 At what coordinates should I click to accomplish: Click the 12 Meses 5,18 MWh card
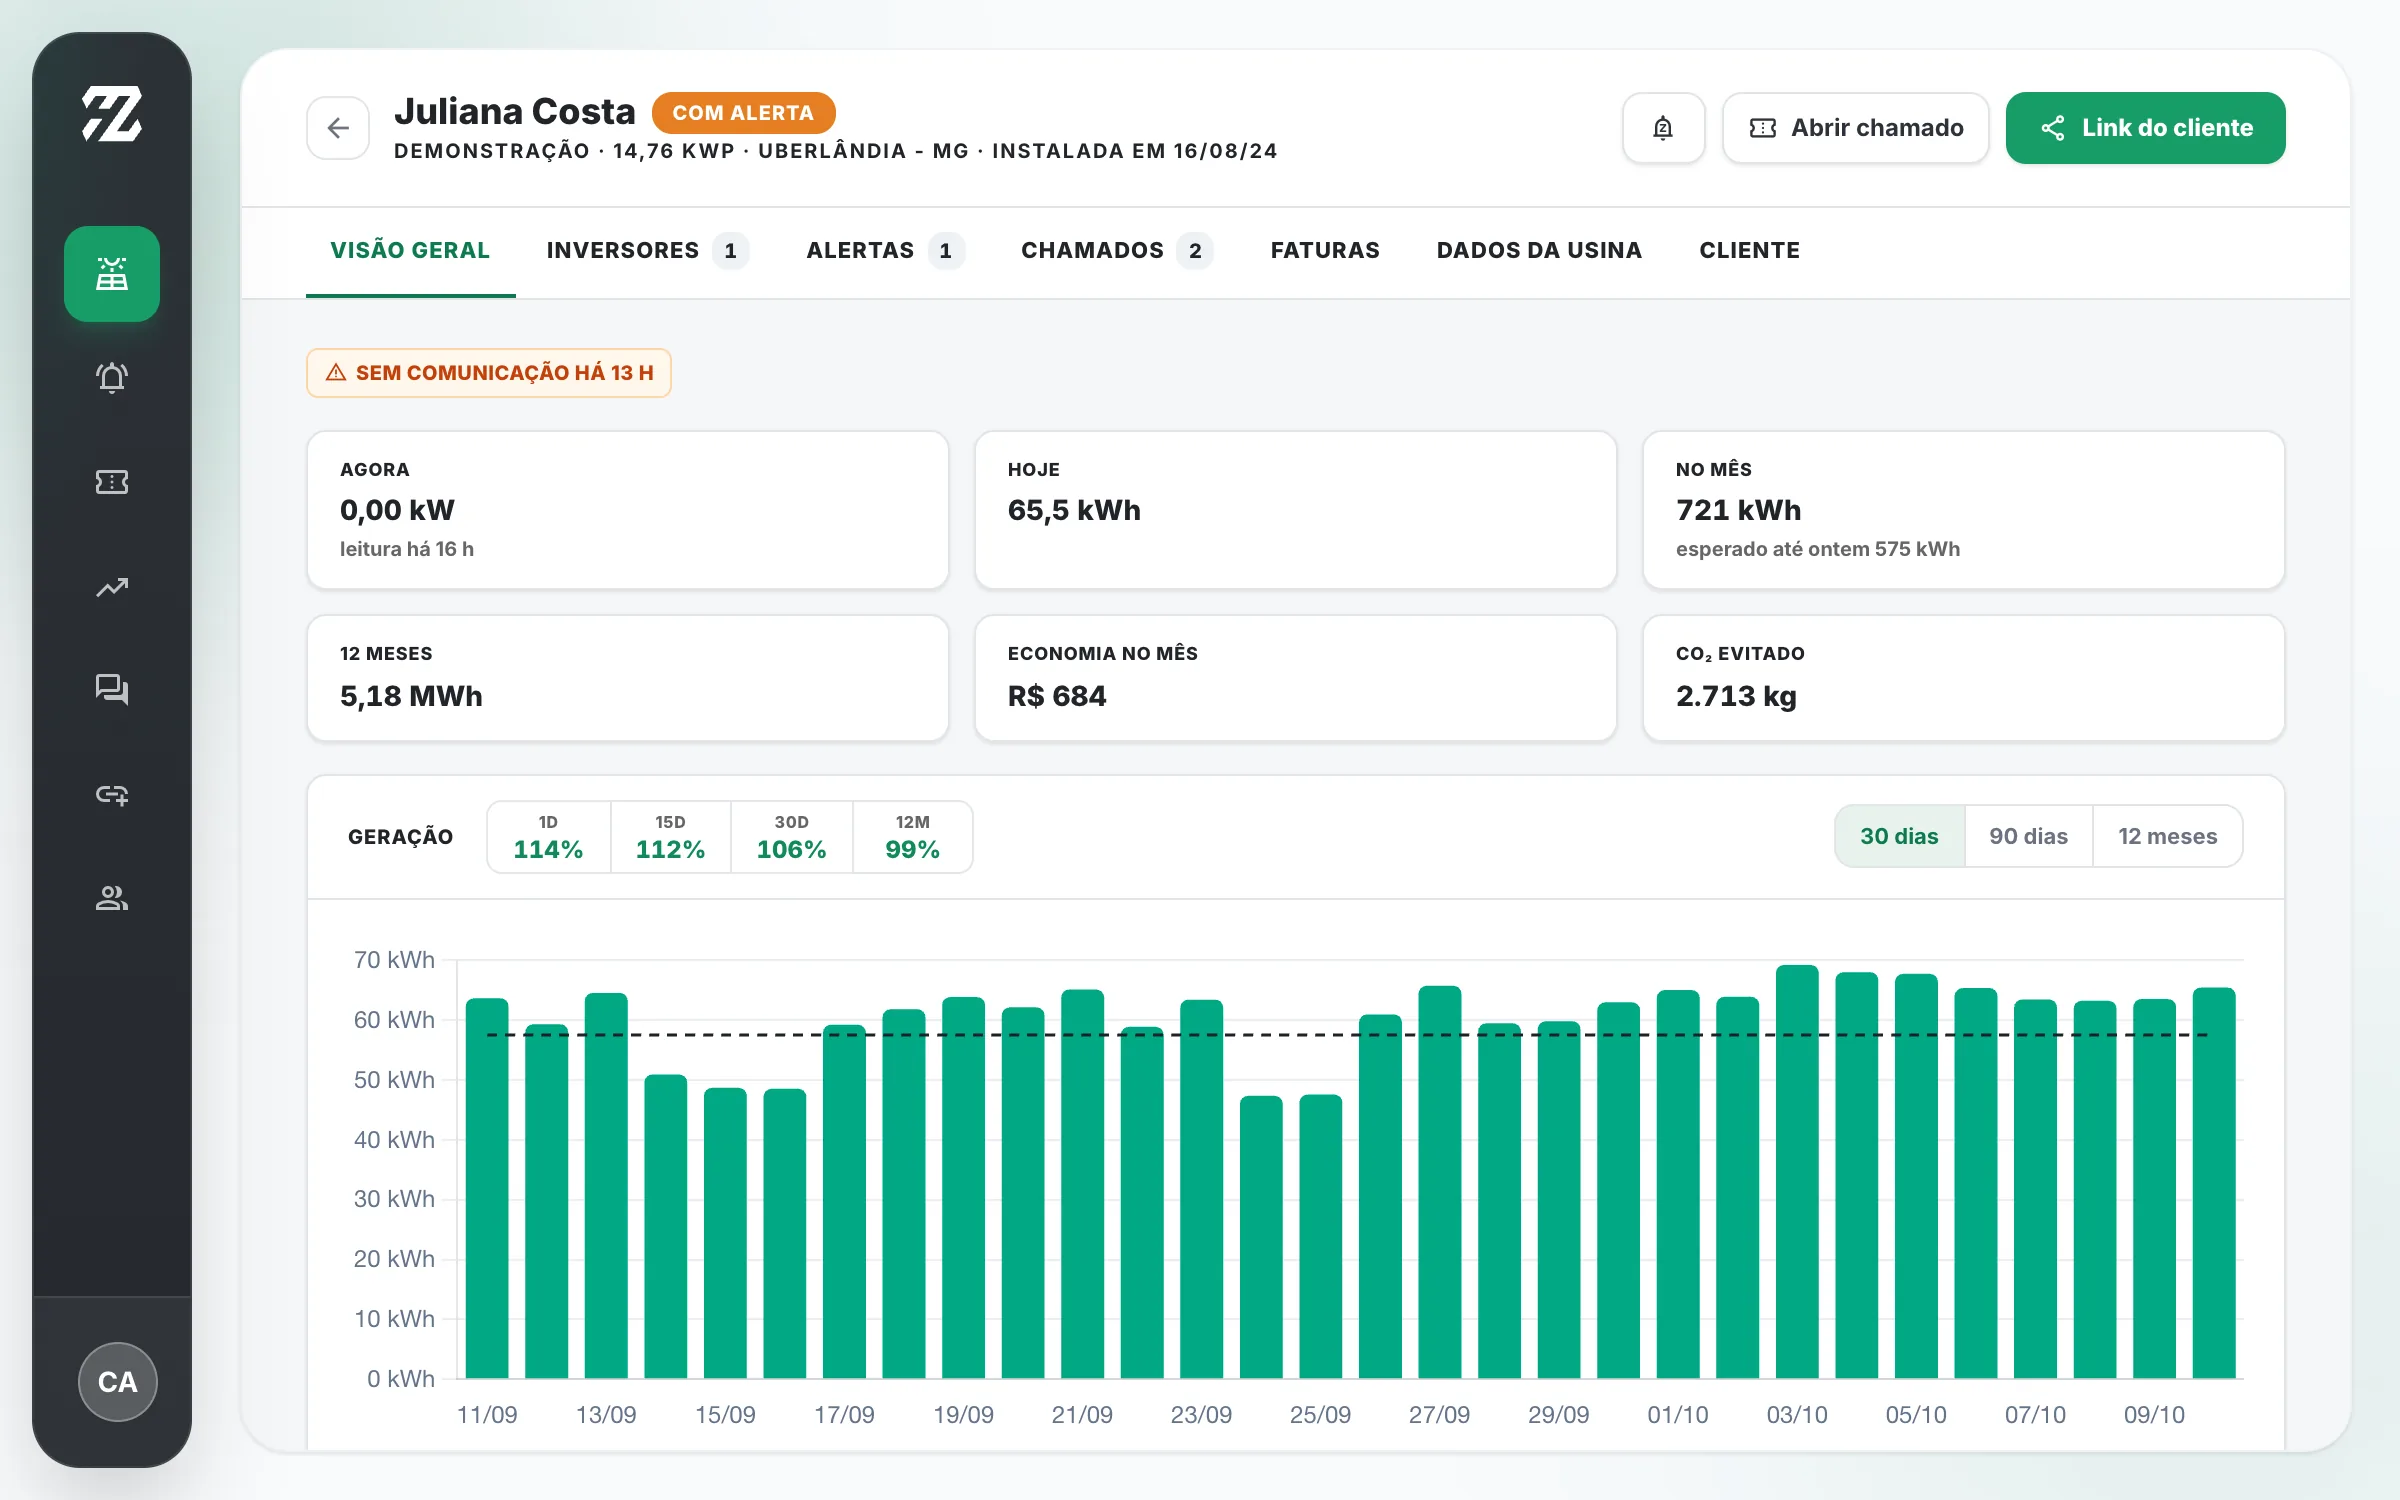pyautogui.click(x=628, y=678)
